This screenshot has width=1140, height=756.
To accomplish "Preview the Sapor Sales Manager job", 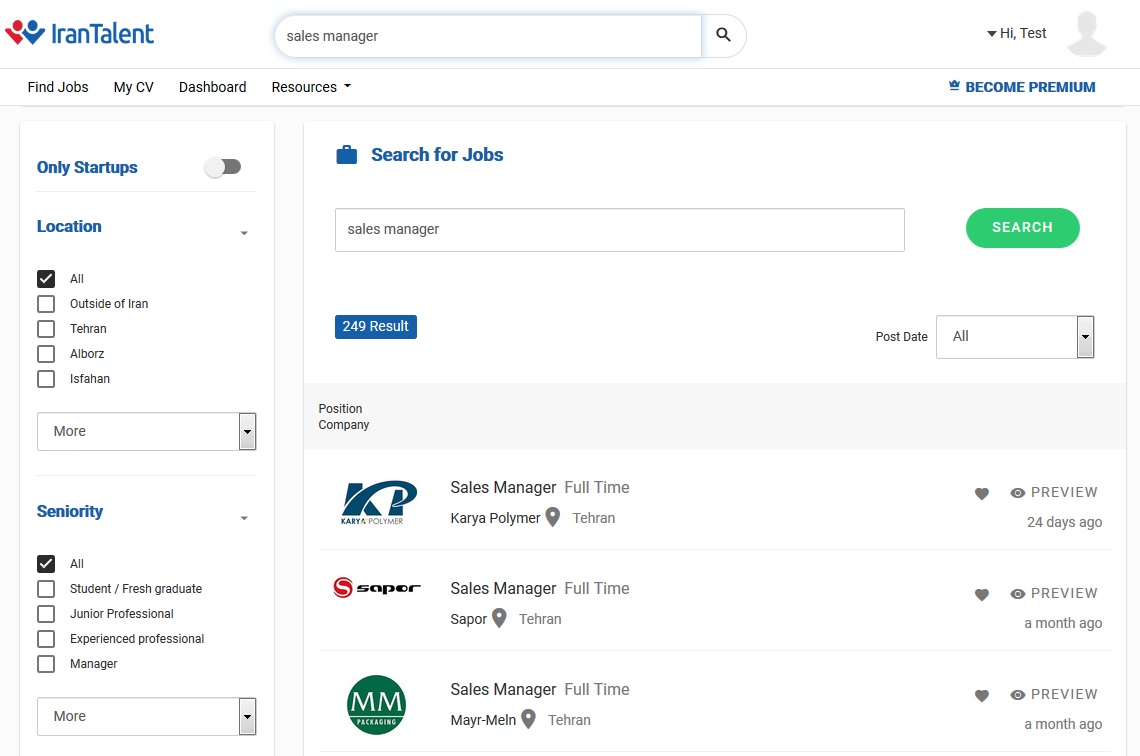I will coord(1054,594).
